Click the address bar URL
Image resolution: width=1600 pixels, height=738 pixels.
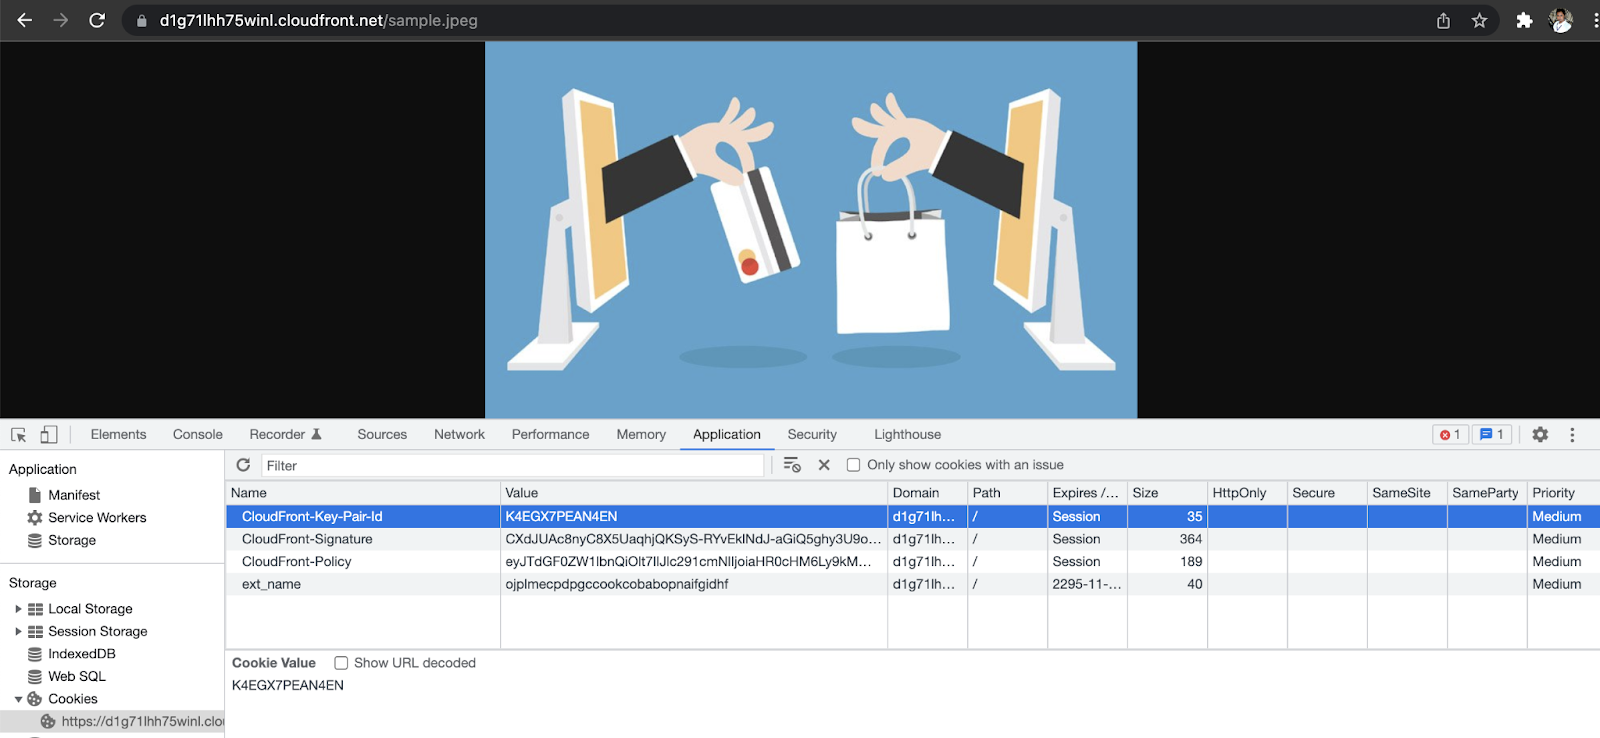click(319, 20)
